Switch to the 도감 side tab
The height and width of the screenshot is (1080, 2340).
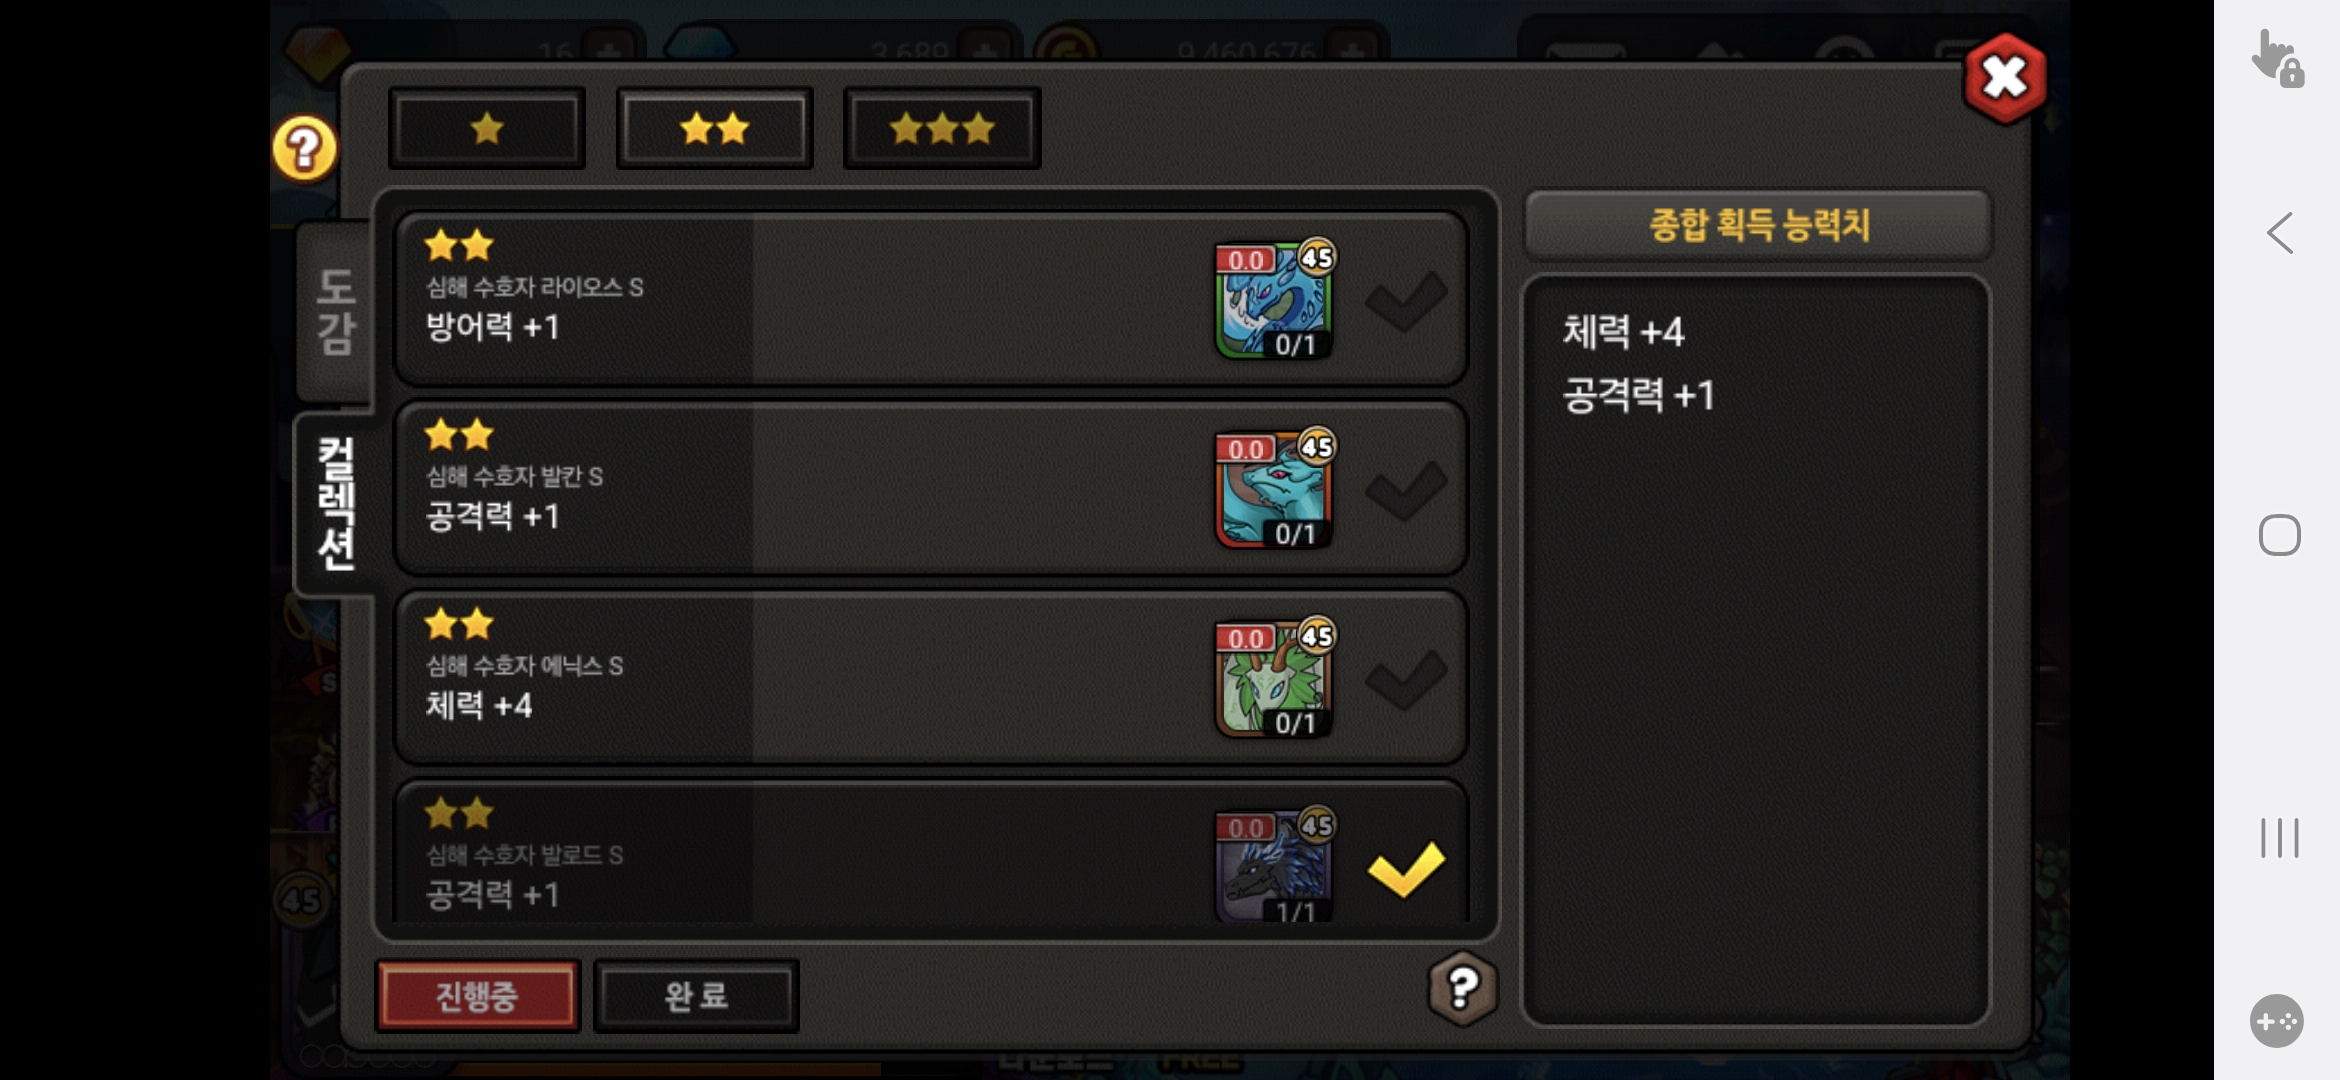(x=335, y=311)
